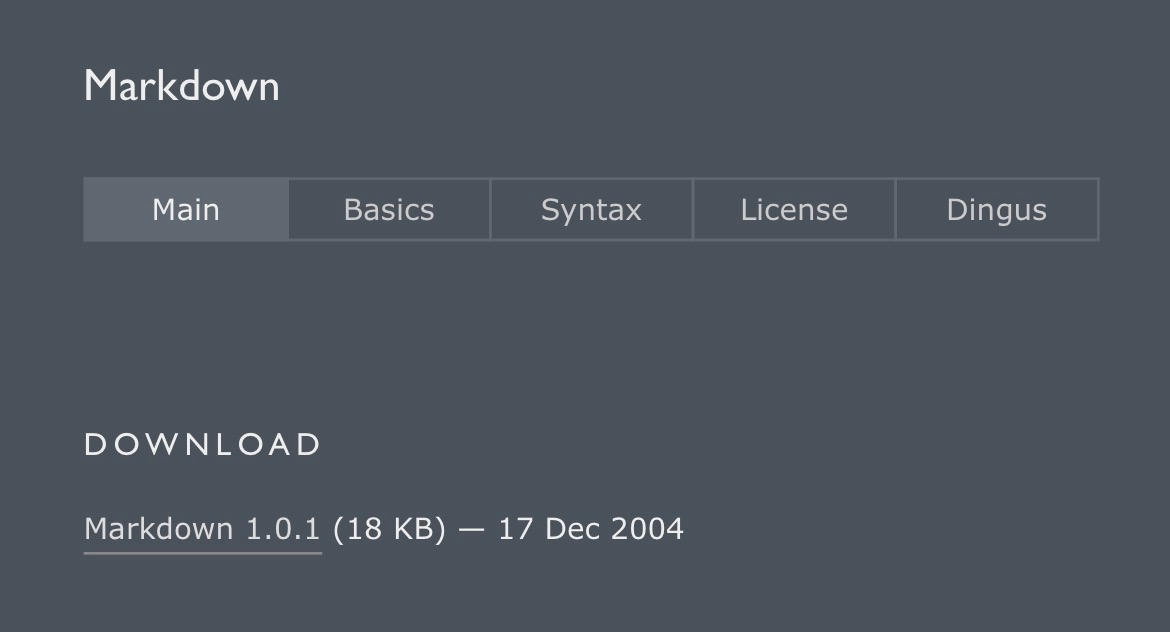
Task: Click the month Dec in the date
Action: [573, 529]
